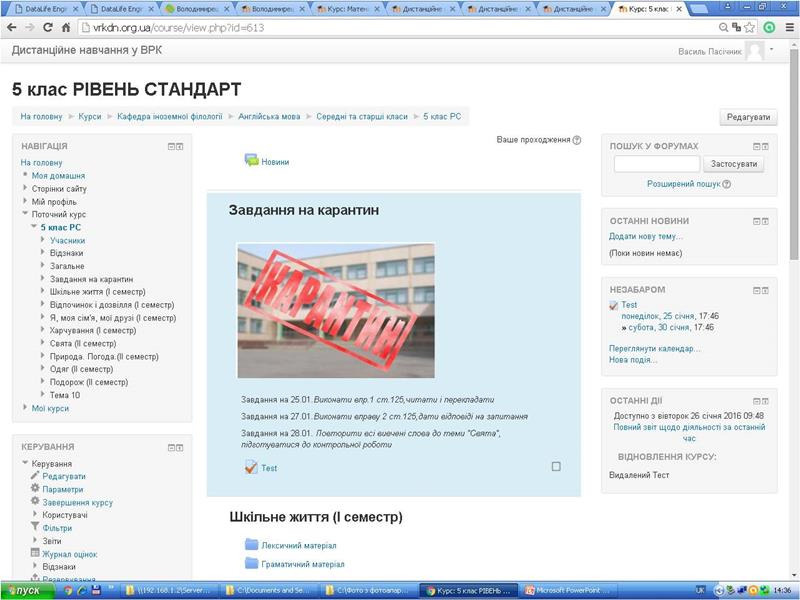800x600 pixels.
Task: Open the zoom magnifier icon in address bar
Action: (x=723, y=28)
